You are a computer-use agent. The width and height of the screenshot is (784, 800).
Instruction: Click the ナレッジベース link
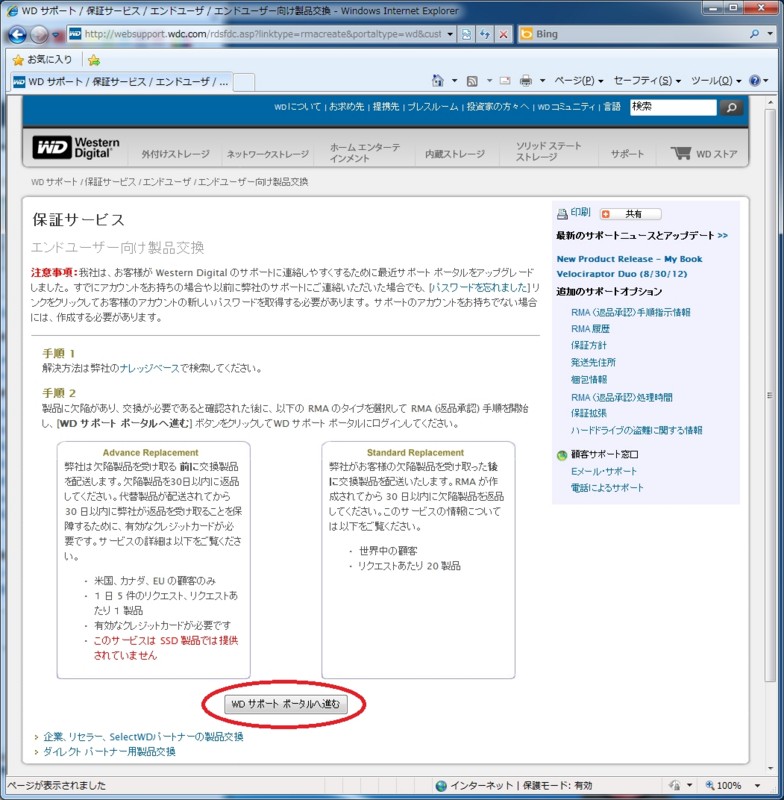pyautogui.click(x=149, y=368)
